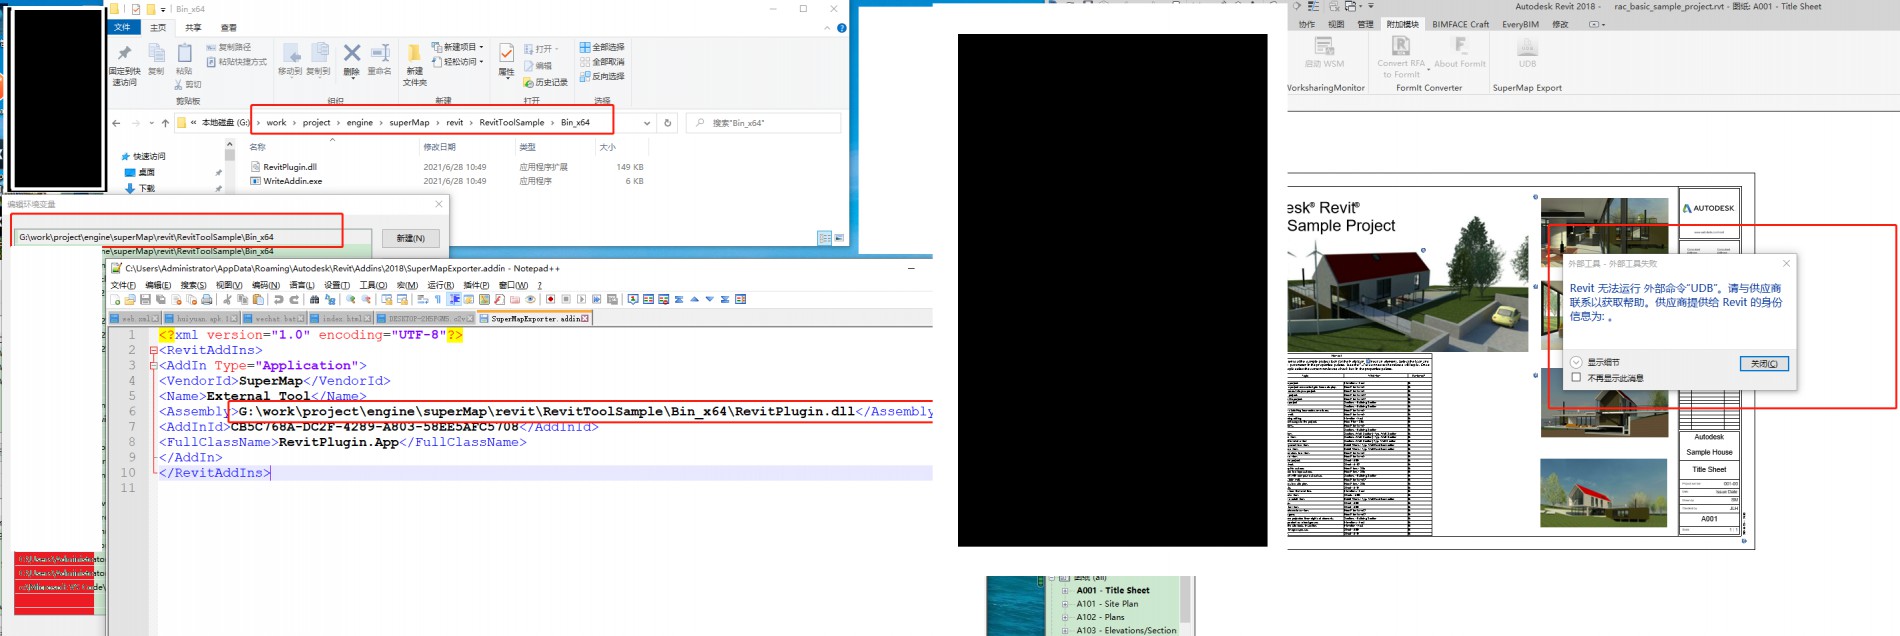This screenshot has width=1900, height=636.
Task: Click the New Folder (新建文件夹) icon in Explorer
Action: [414, 64]
